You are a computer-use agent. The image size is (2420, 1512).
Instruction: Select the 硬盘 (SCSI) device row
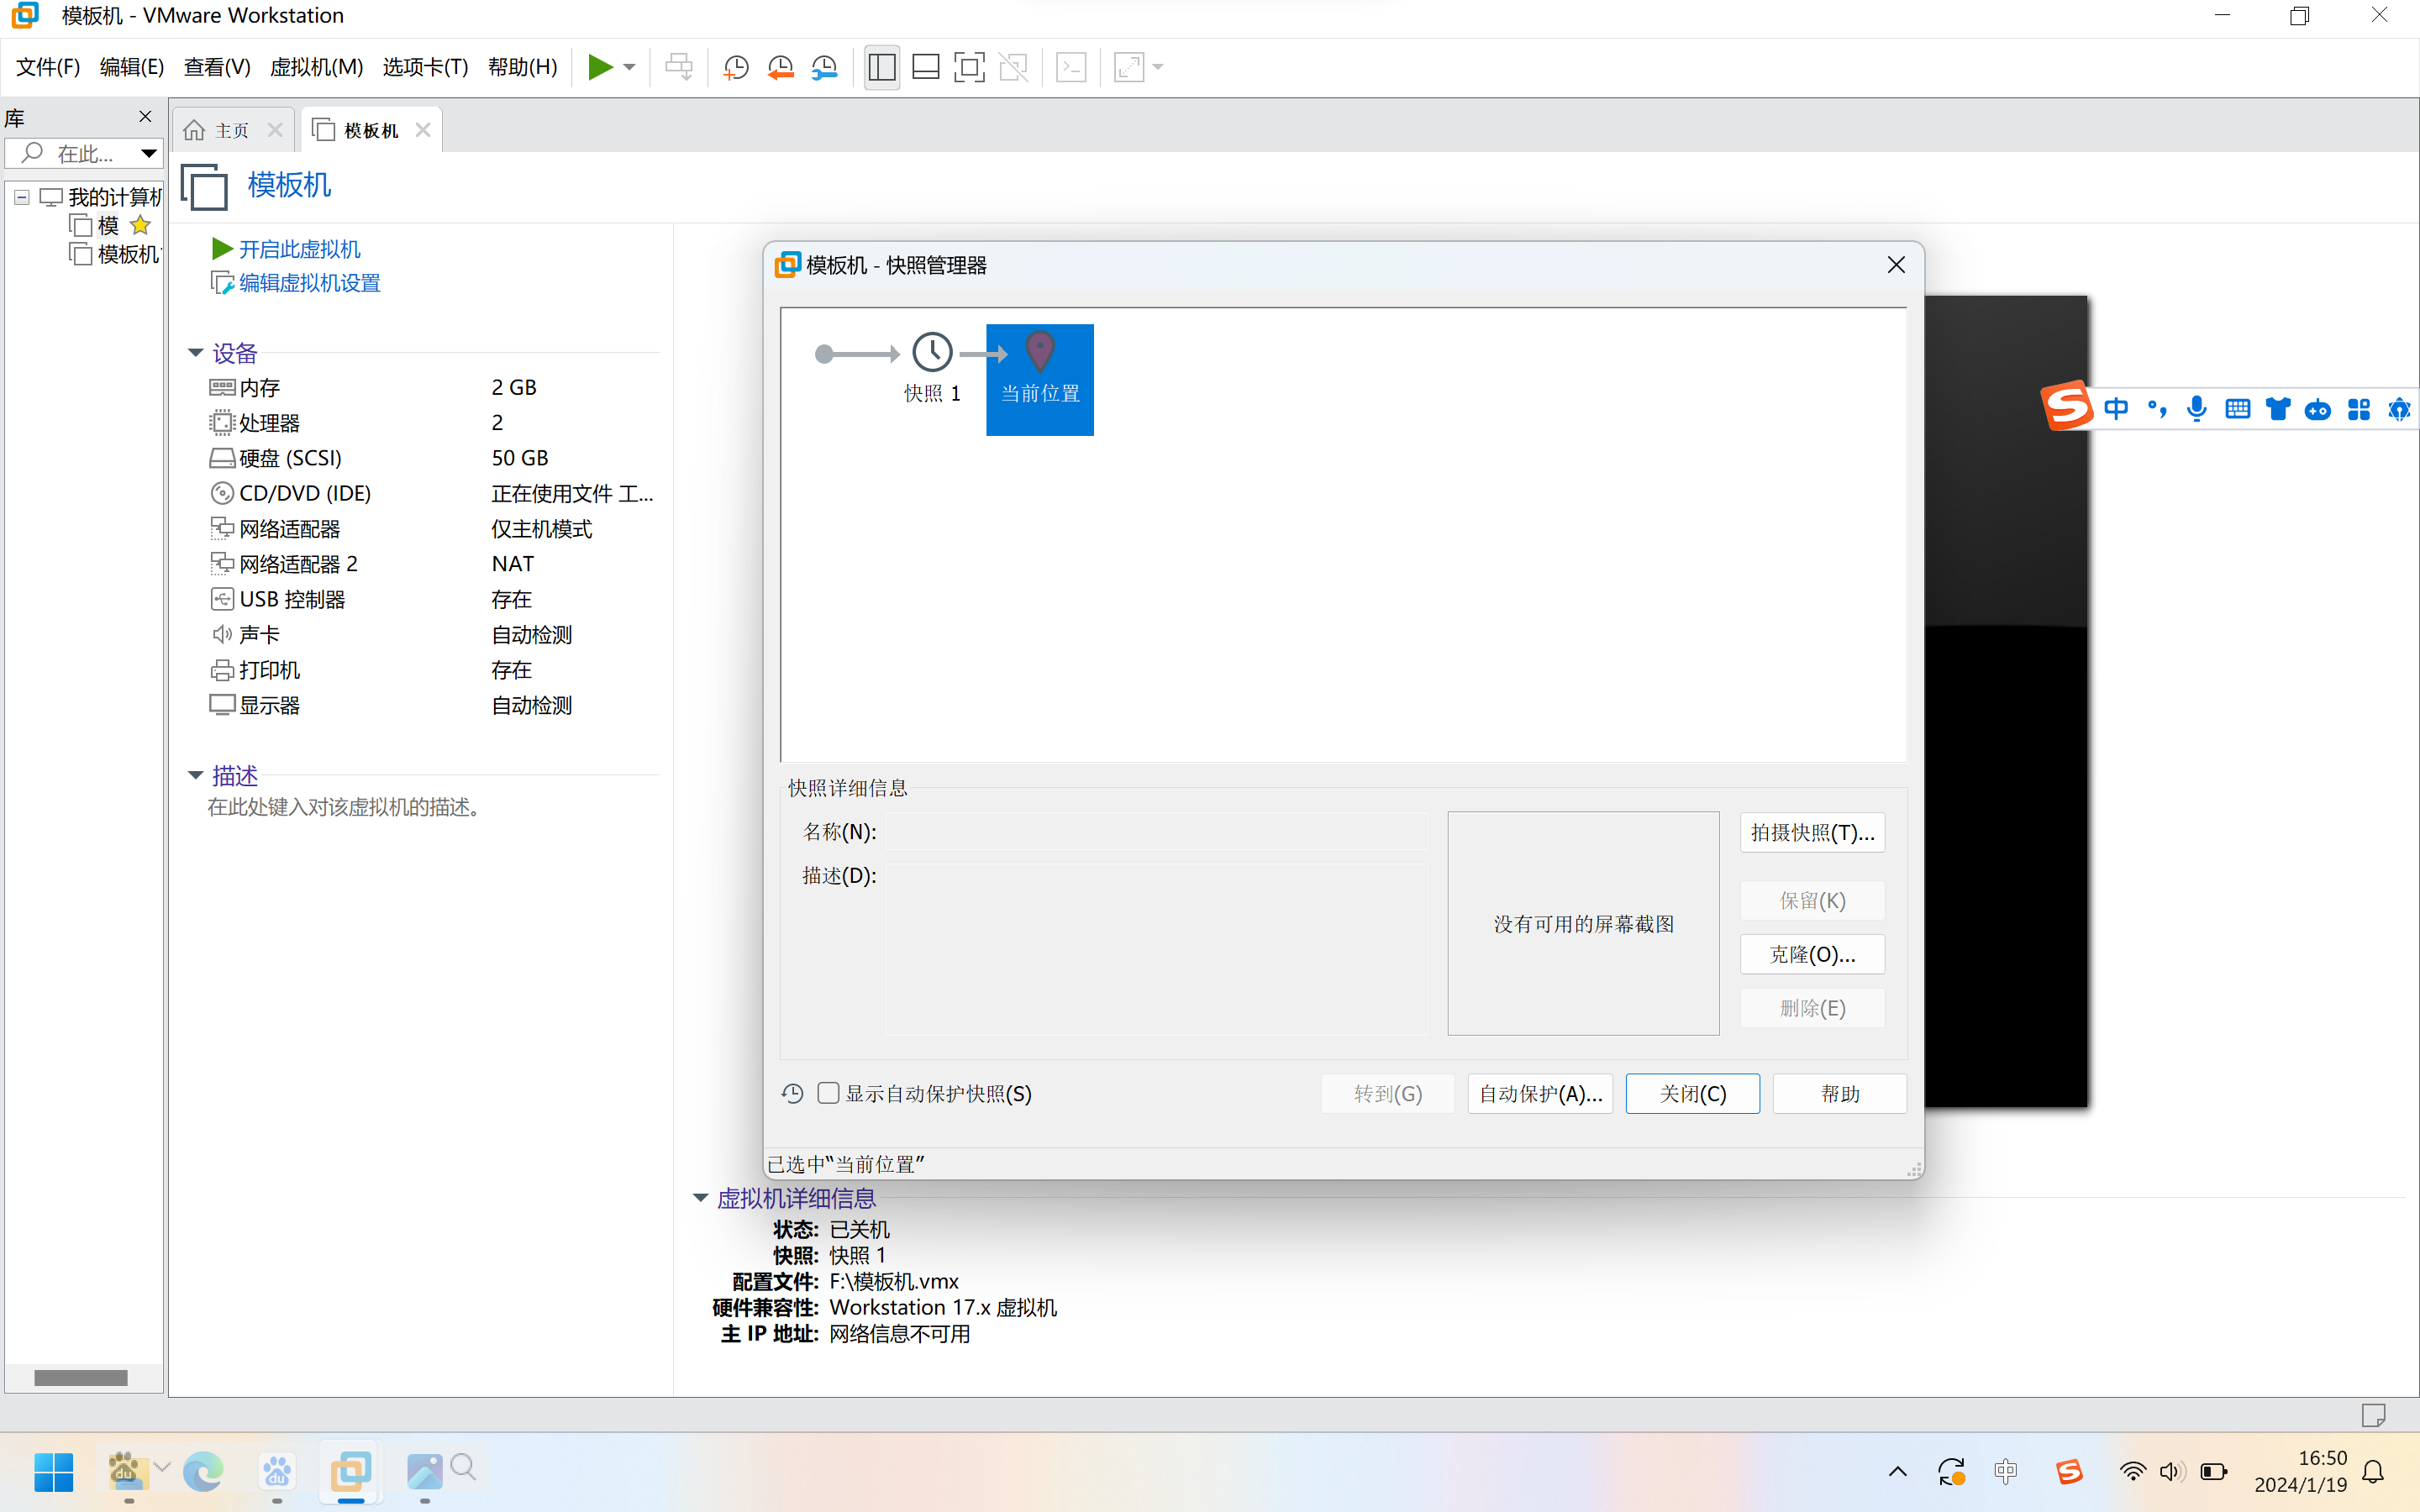tap(432, 458)
